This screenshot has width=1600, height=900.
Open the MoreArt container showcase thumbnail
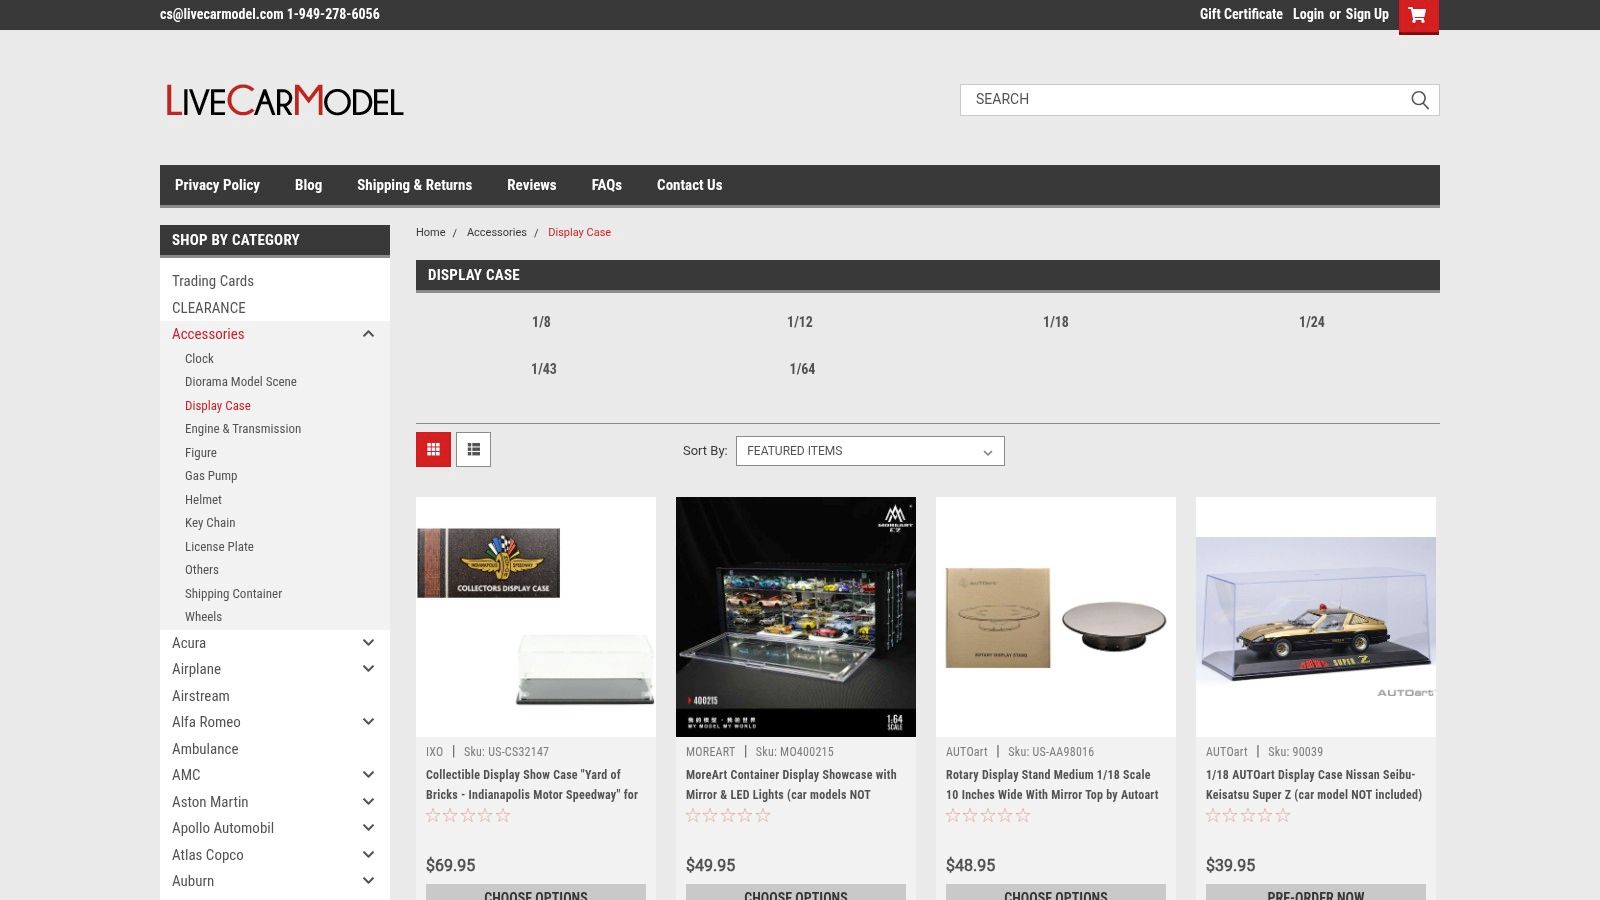point(796,617)
